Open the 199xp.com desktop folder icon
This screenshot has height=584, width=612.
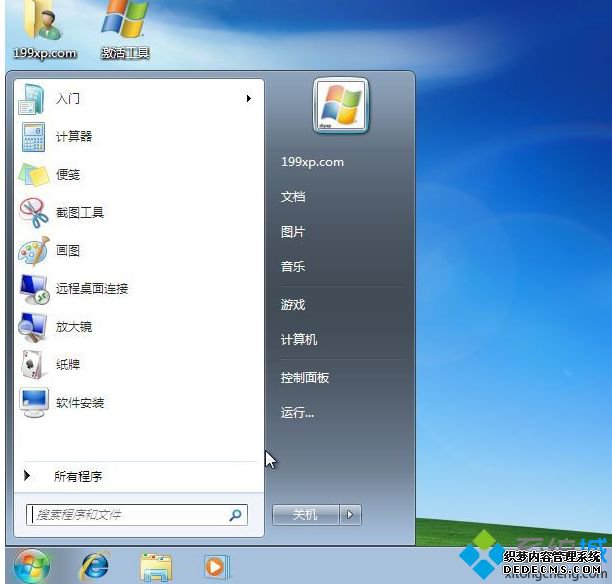(44, 30)
